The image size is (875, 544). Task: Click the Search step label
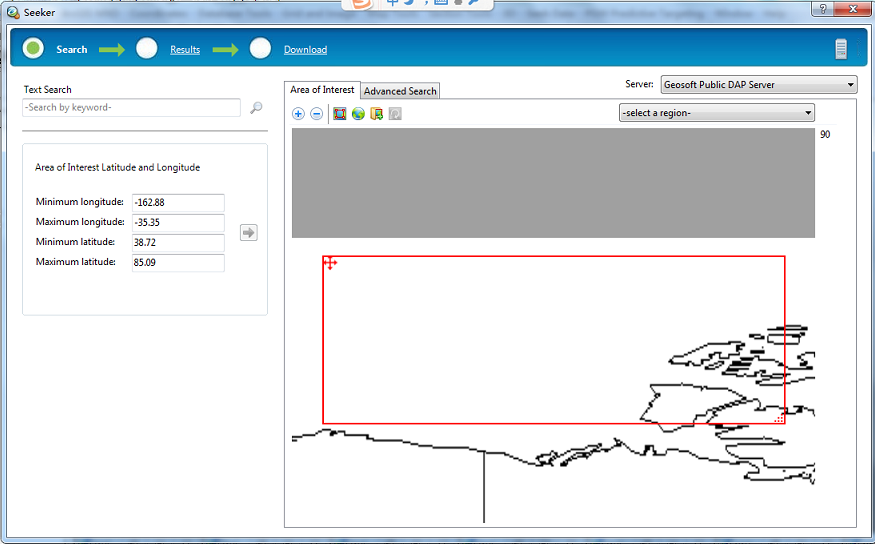click(x=72, y=50)
